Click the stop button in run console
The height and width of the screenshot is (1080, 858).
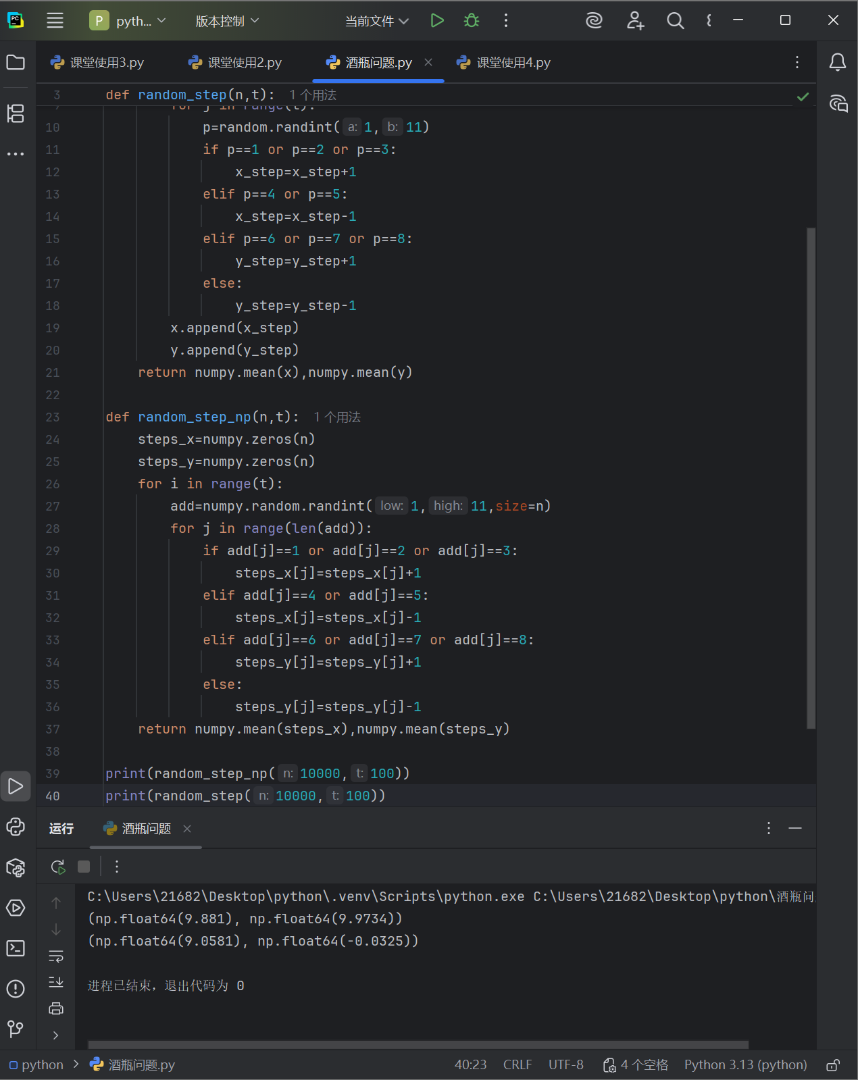tap(84, 866)
